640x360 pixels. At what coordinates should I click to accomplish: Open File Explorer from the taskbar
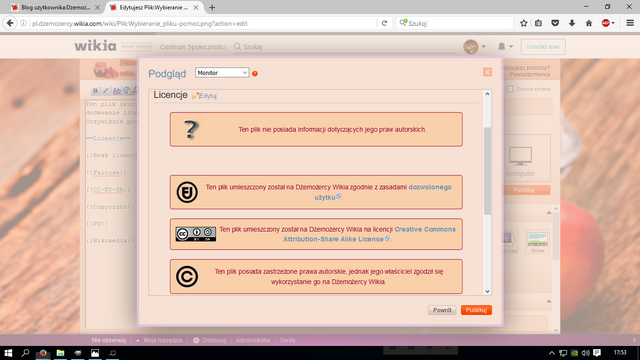60,353
